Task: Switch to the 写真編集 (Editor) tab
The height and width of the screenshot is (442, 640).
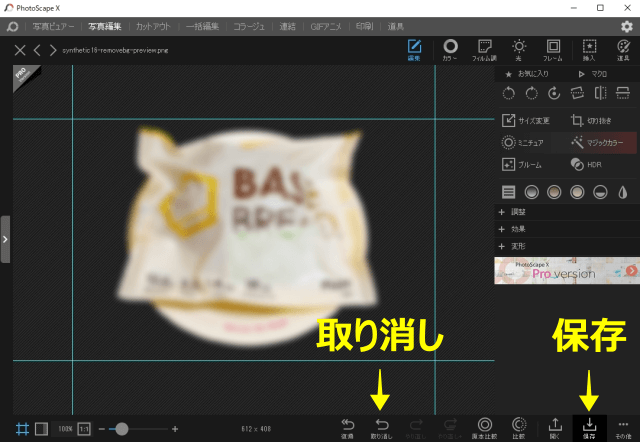Action: [x=105, y=27]
